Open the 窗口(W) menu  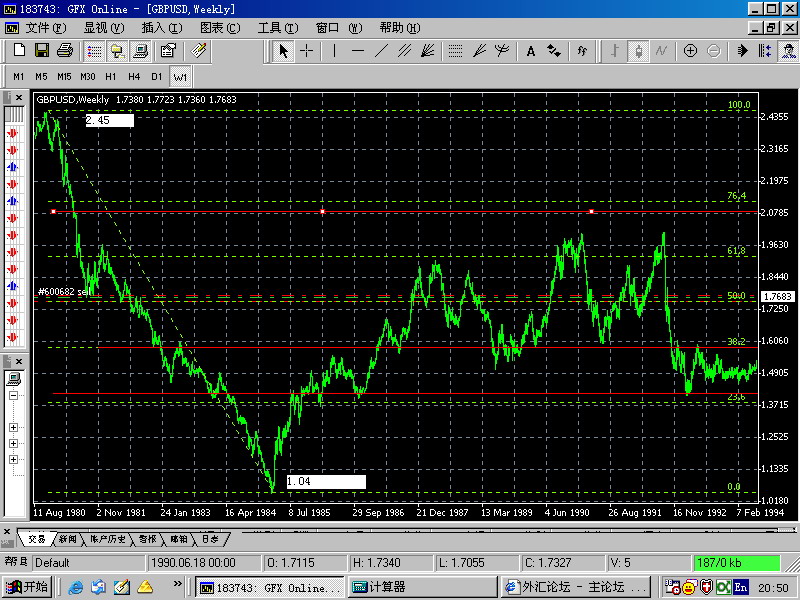click(x=339, y=28)
